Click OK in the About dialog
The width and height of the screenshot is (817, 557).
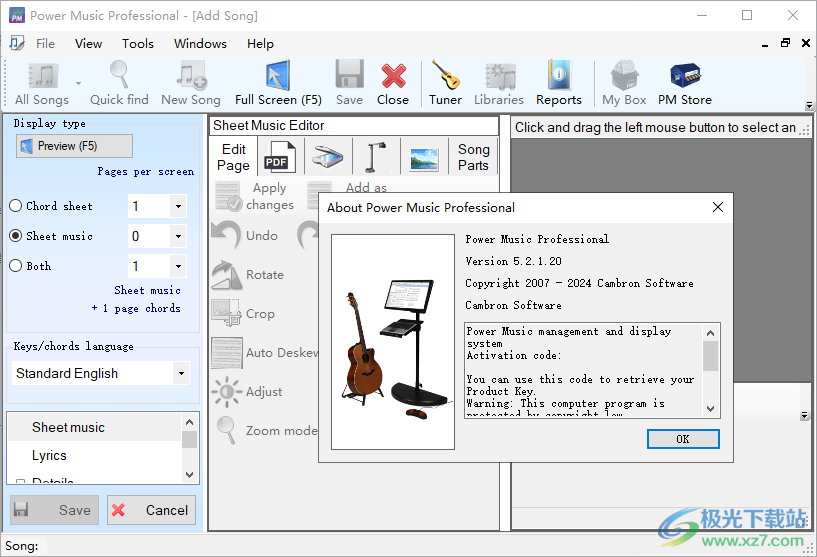682,439
